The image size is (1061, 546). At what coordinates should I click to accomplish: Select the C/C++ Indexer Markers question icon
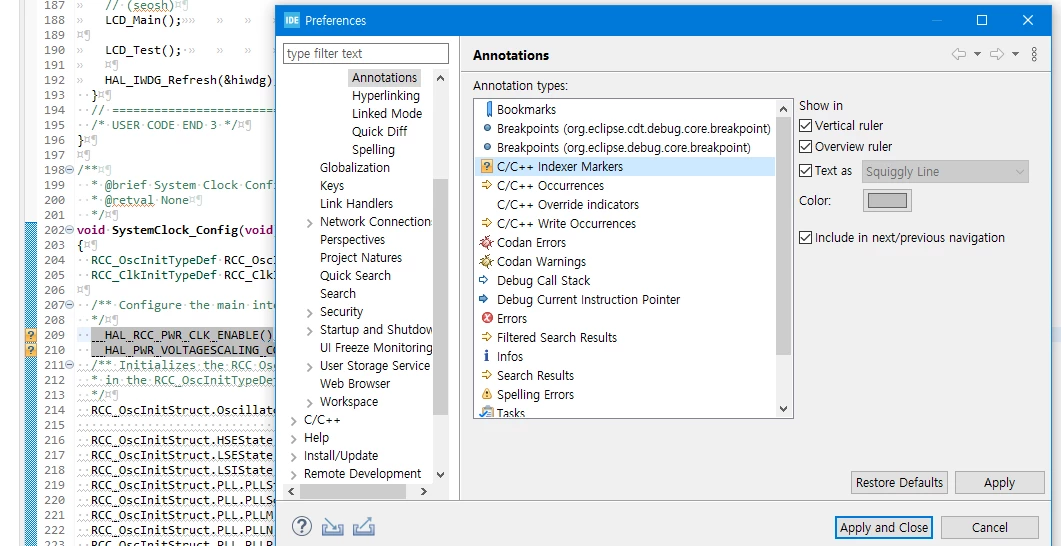[487, 166]
